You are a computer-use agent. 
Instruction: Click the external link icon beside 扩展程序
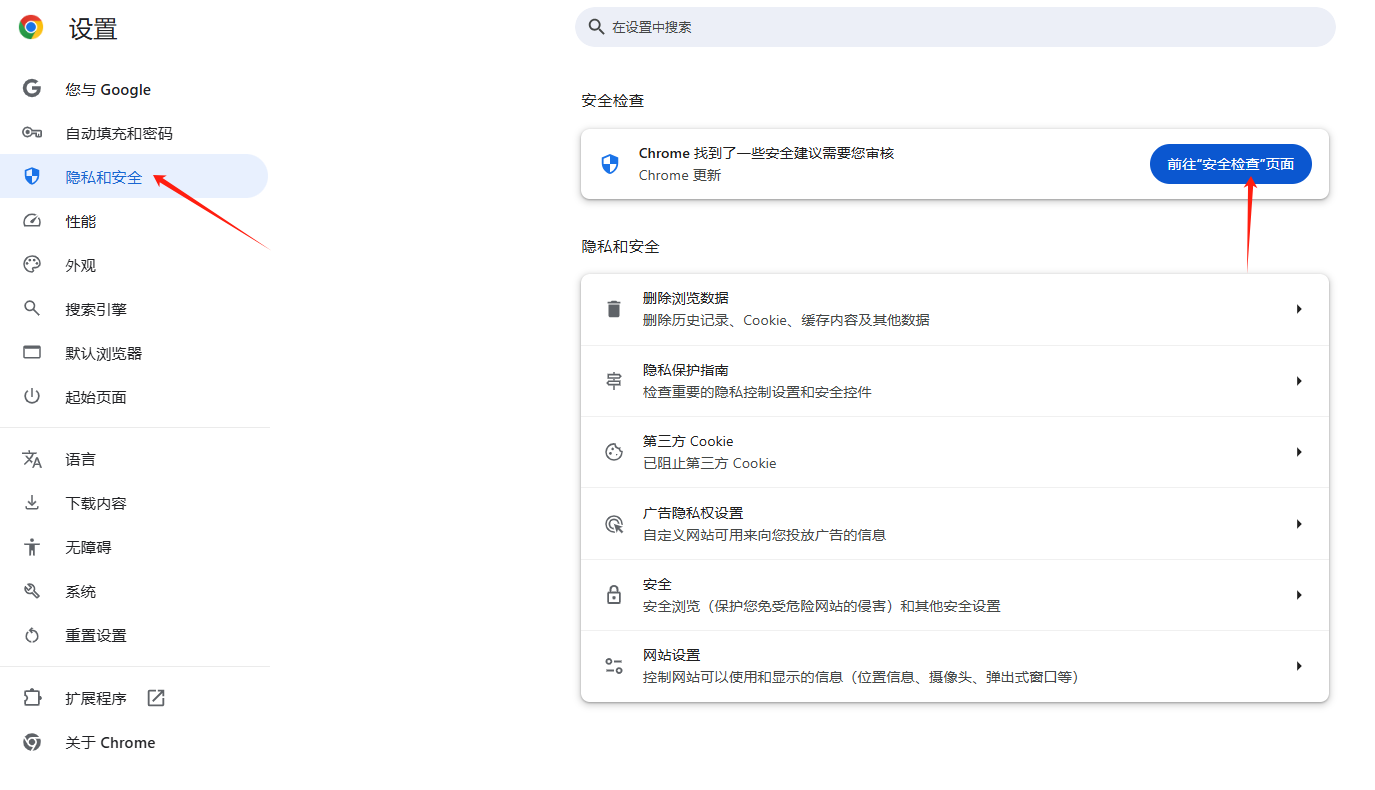[x=156, y=698]
